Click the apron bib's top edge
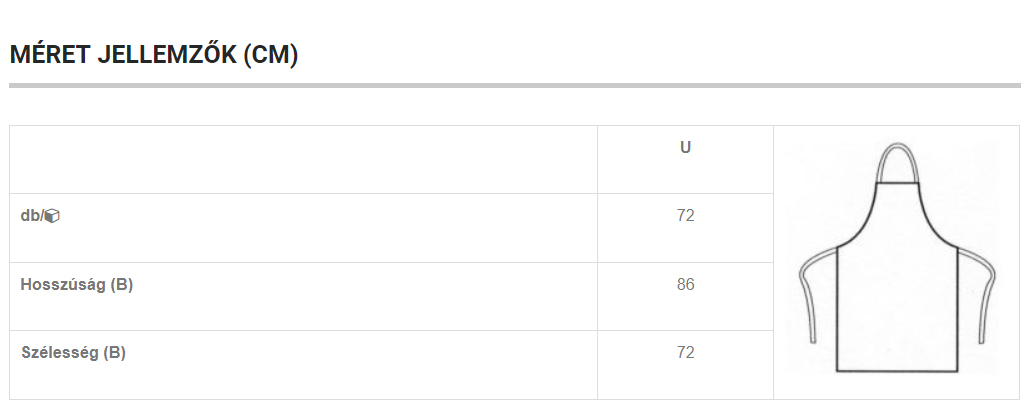 pyautogui.click(x=898, y=184)
